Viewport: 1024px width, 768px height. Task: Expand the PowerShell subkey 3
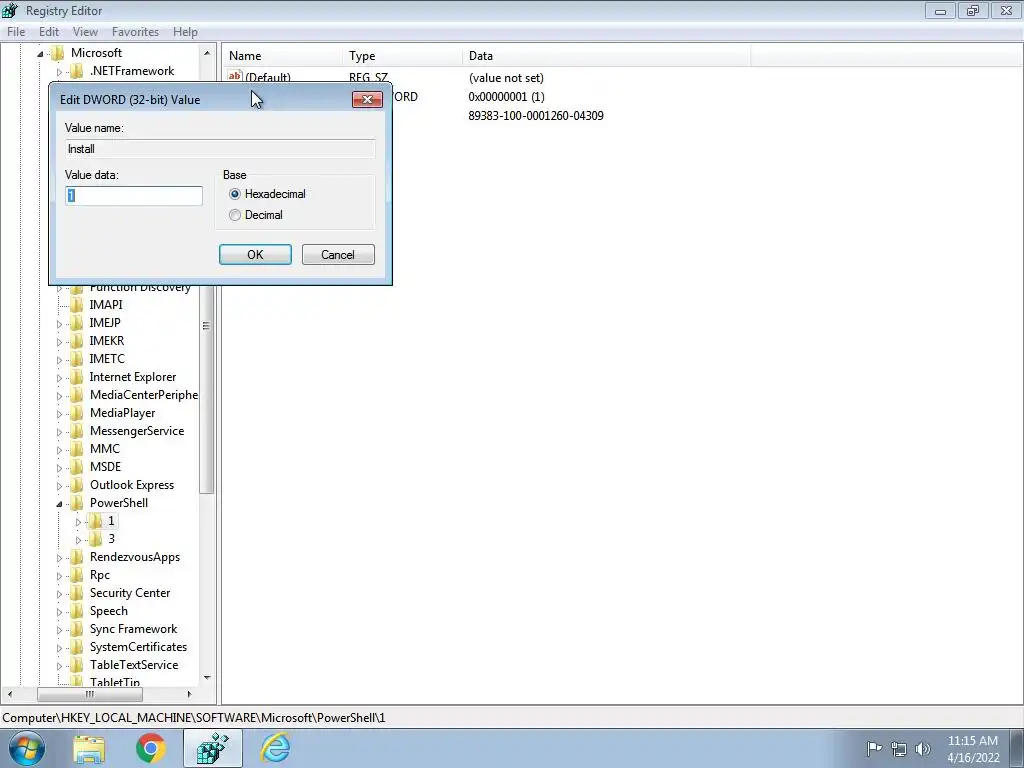pyautogui.click(x=78, y=539)
